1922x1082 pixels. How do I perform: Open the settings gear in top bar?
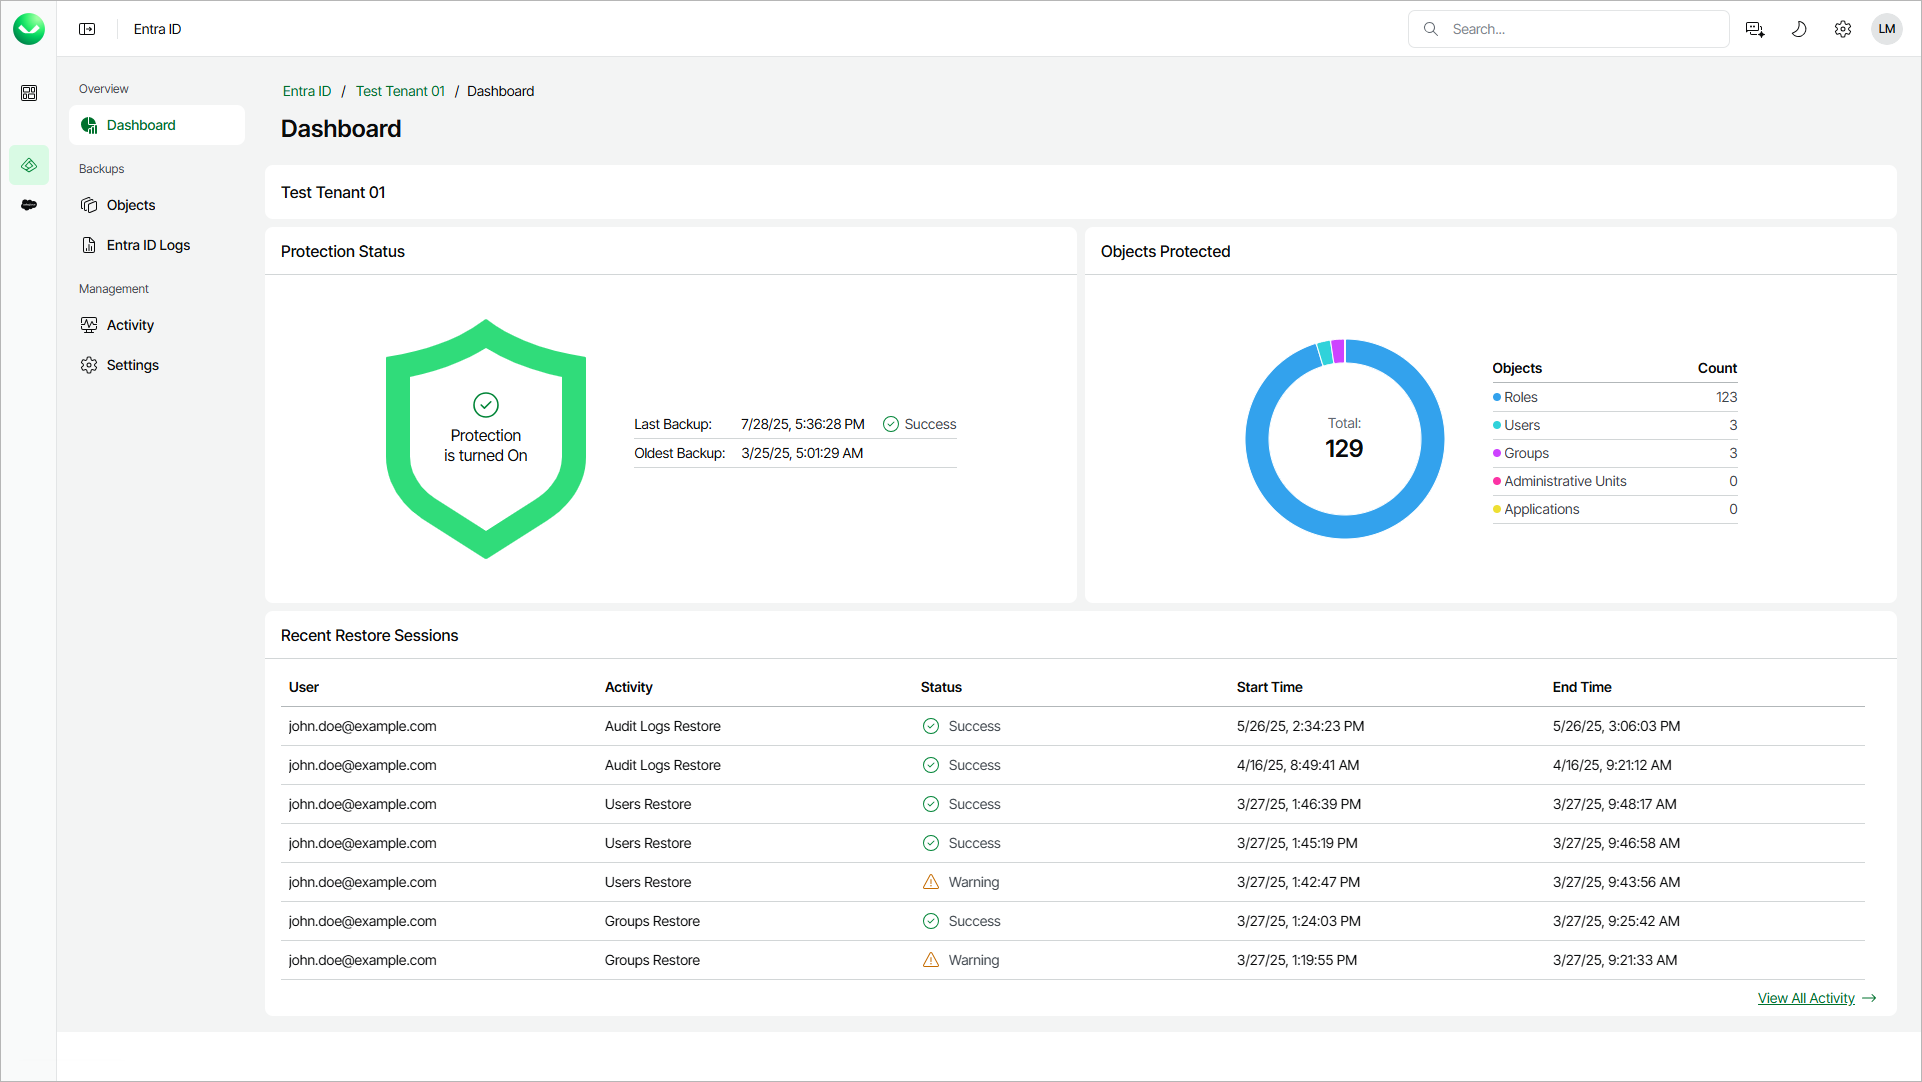(x=1843, y=29)
